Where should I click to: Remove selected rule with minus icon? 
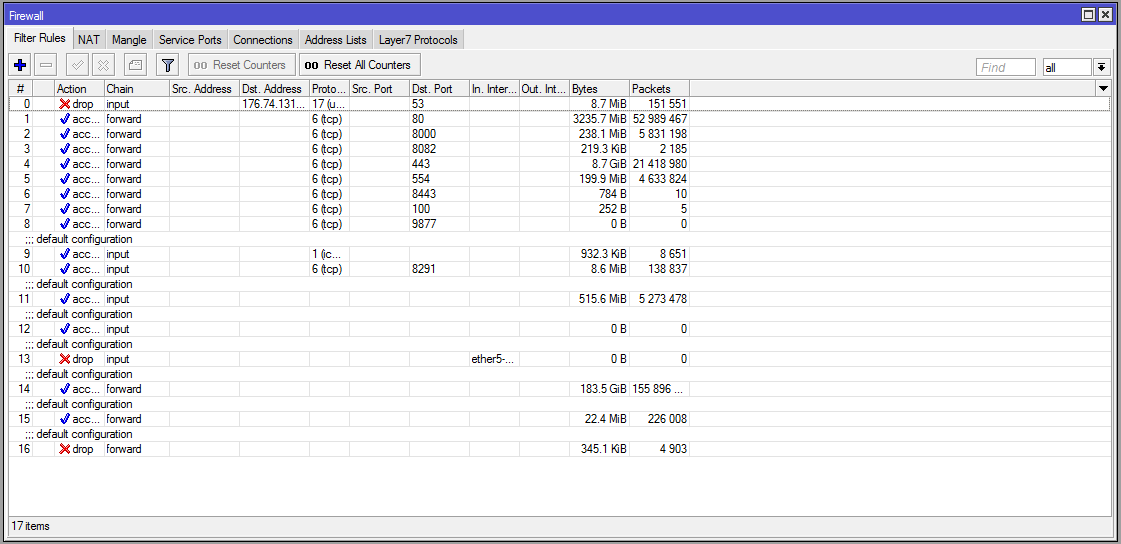pos(46,65)
